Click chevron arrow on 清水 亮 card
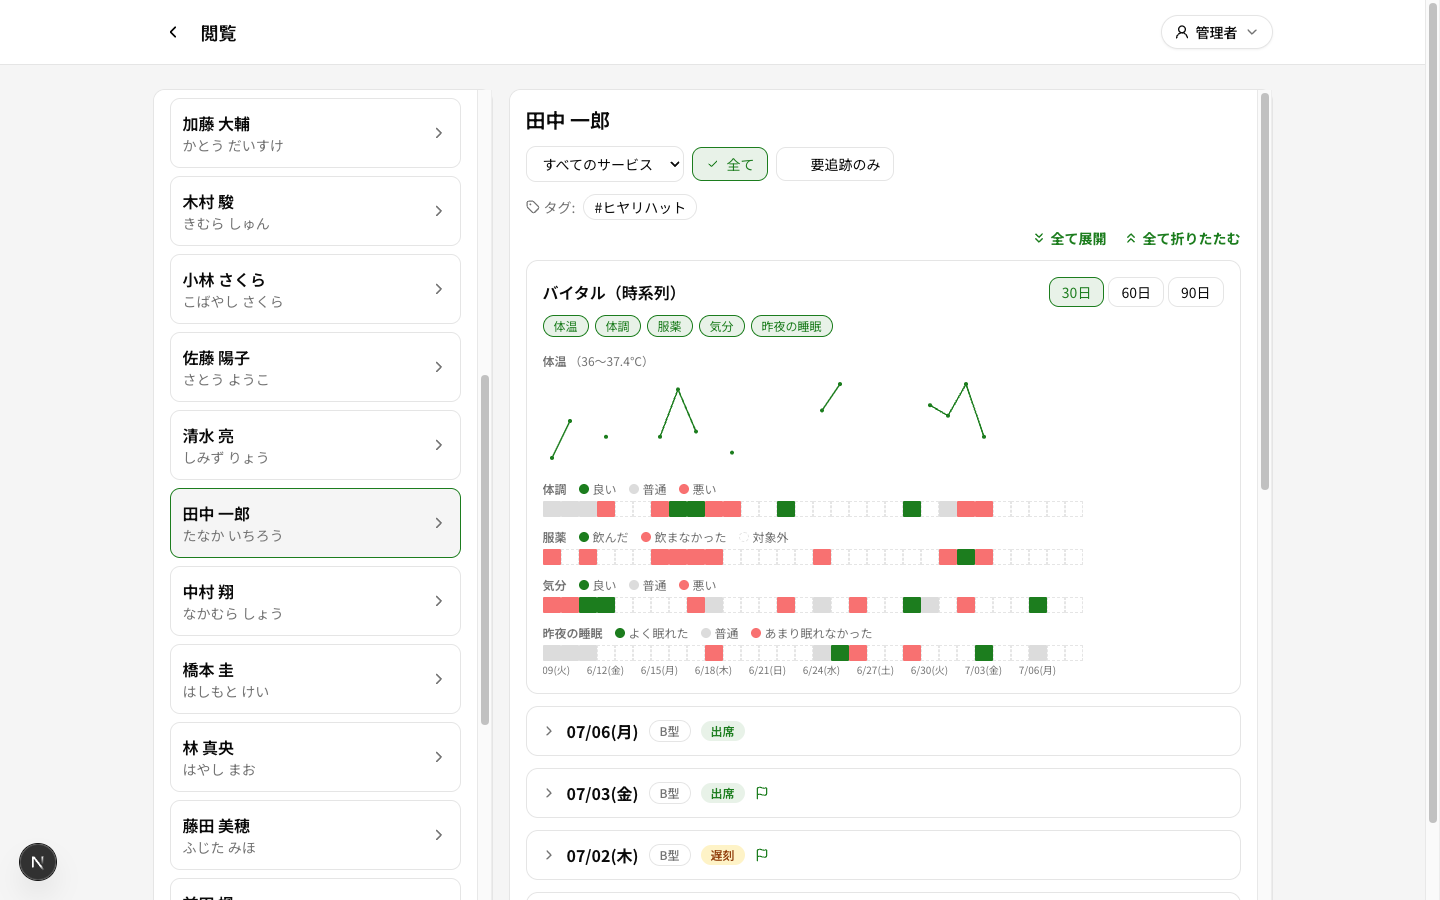Image resolution: width=1440 pixels, height=900 pixels. tap(438, 445)
